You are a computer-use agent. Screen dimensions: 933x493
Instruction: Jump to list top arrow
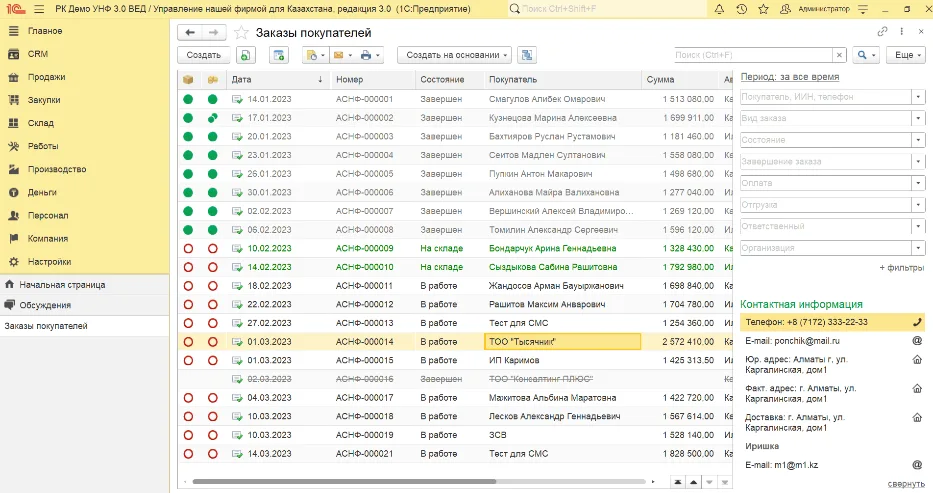(x=678, y=482)
